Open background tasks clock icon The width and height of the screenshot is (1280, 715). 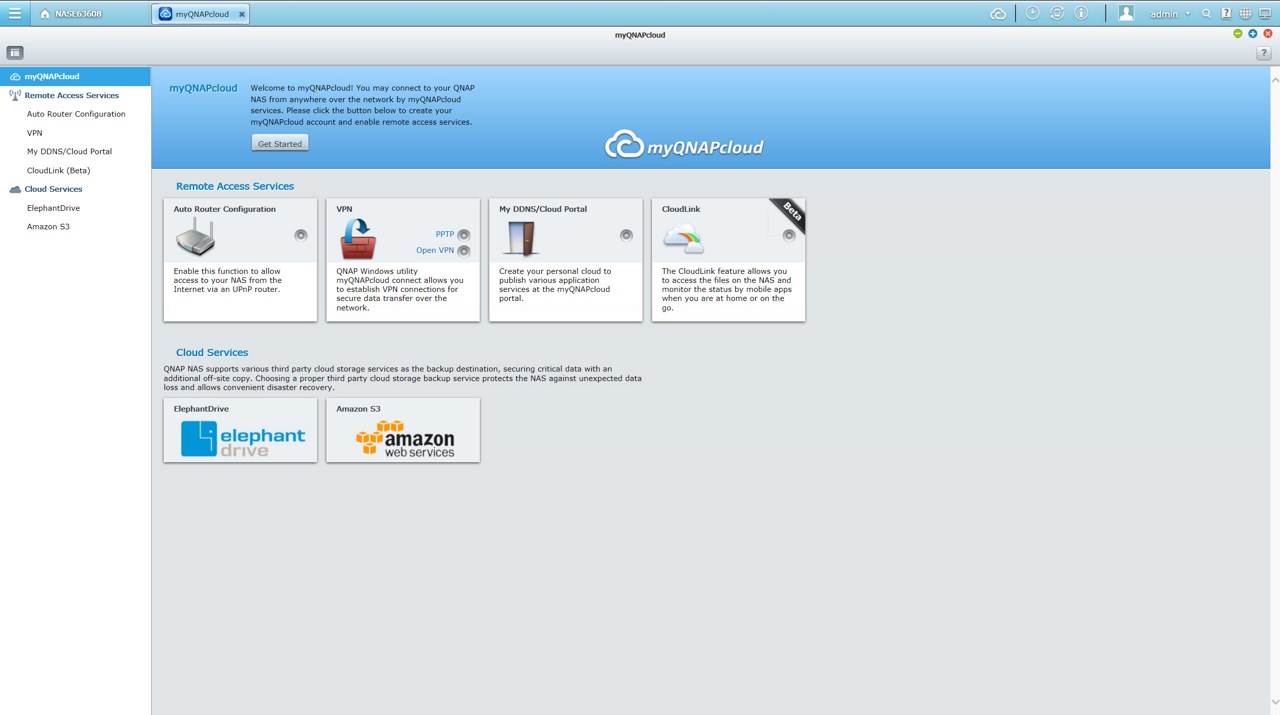tap(1032, 14)
